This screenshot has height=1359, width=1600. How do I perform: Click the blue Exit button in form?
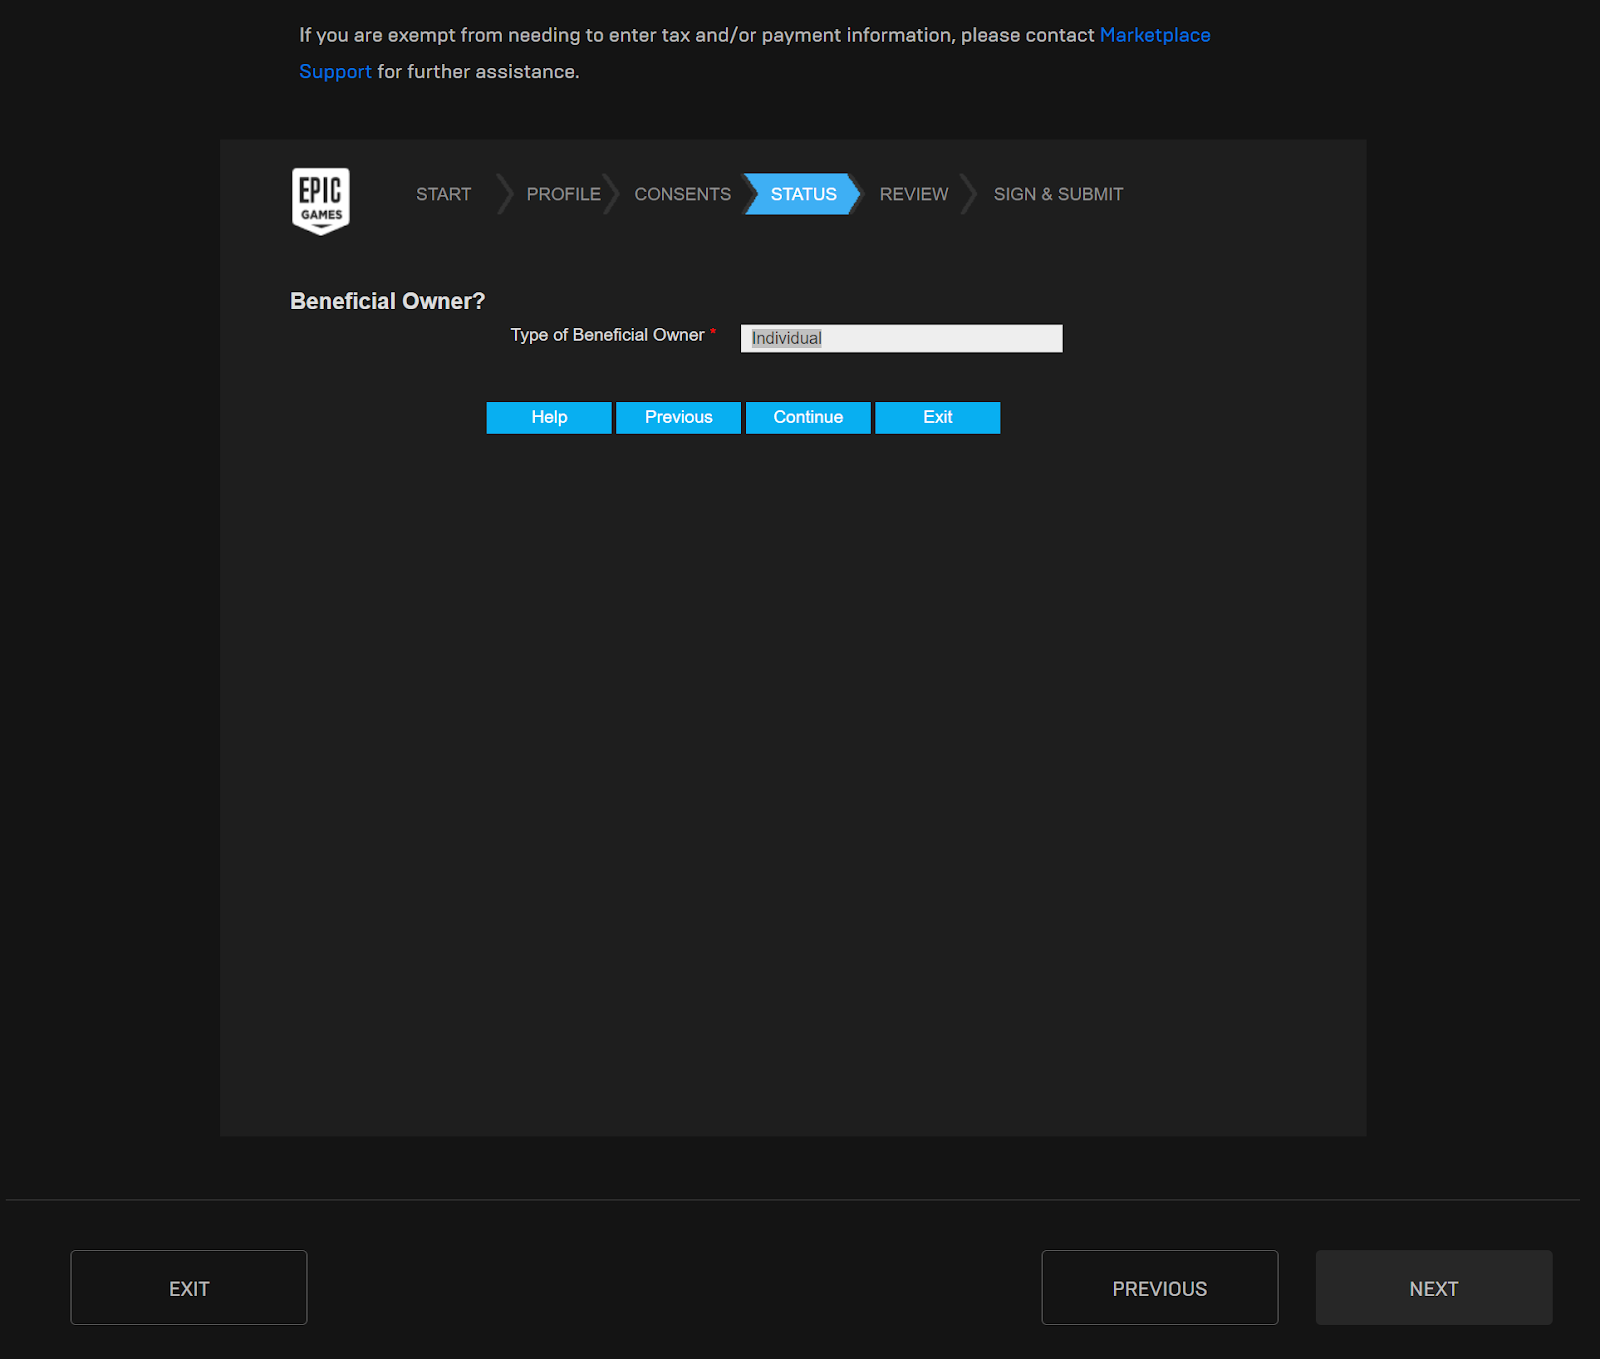click(938, 417)
